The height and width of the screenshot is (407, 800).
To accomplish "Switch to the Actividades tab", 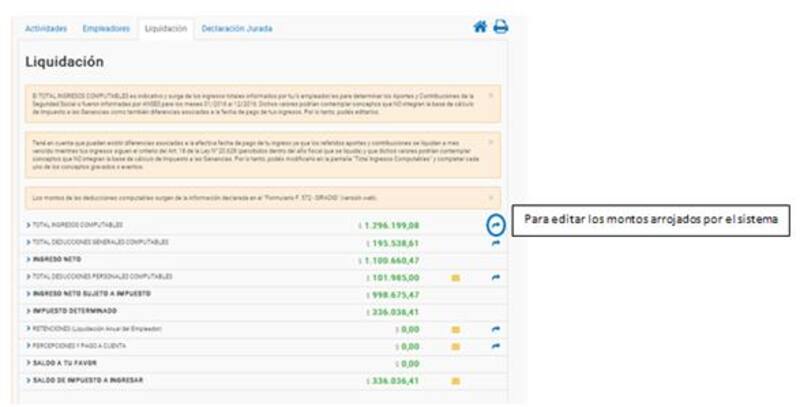I will (45, 29).
